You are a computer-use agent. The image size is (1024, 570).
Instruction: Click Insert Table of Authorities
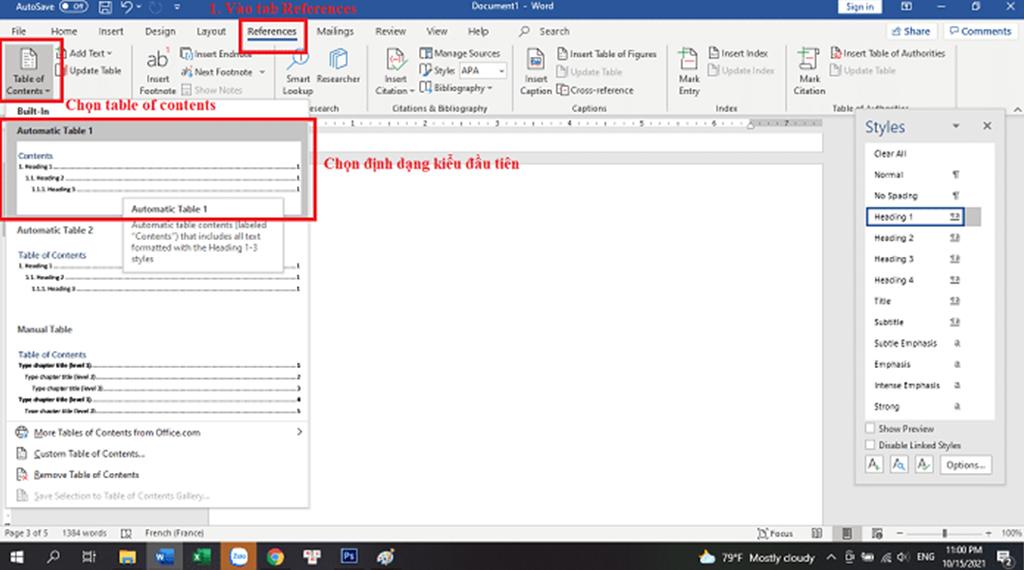click(x=888, y=53)
